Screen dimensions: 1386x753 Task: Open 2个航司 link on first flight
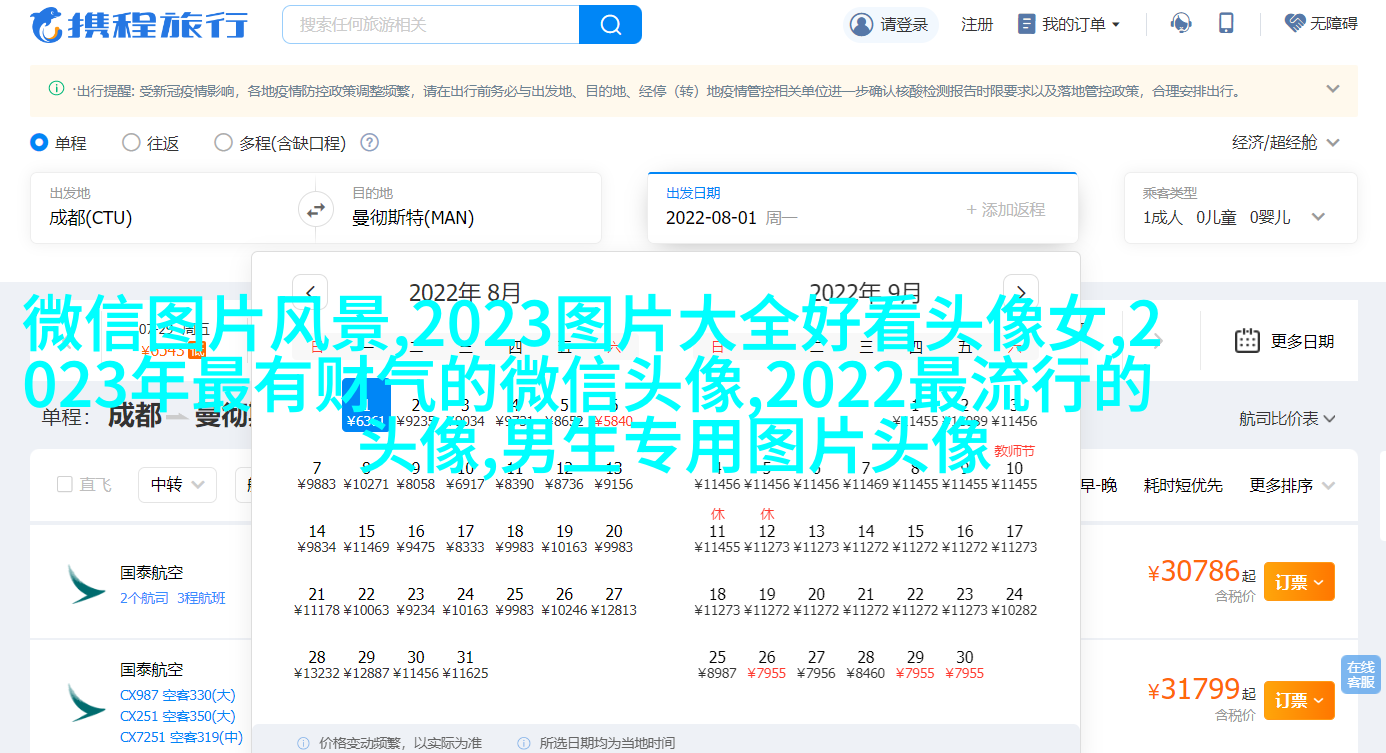pyautogui.click(x=145, y=598)
